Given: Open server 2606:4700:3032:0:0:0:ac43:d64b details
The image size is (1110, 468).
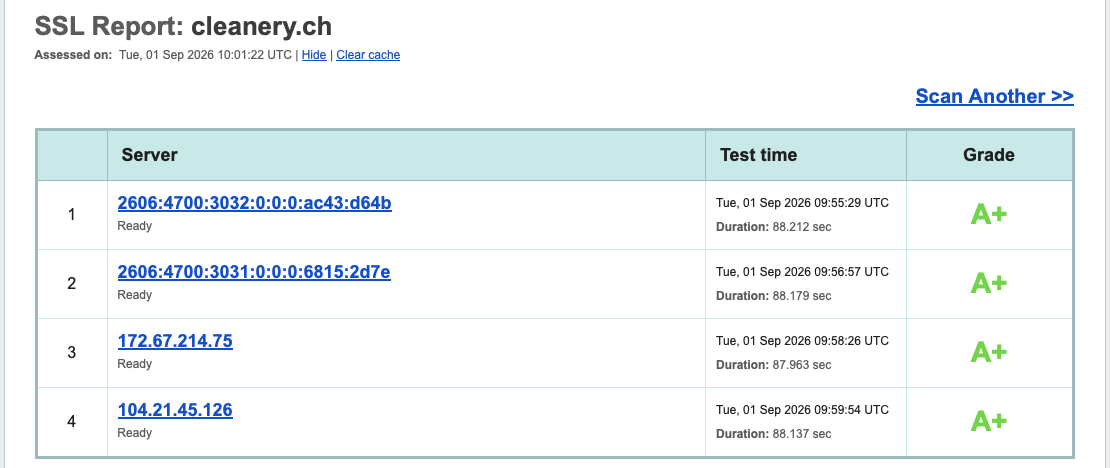Looking at the screenshot, I should (255, 203).
